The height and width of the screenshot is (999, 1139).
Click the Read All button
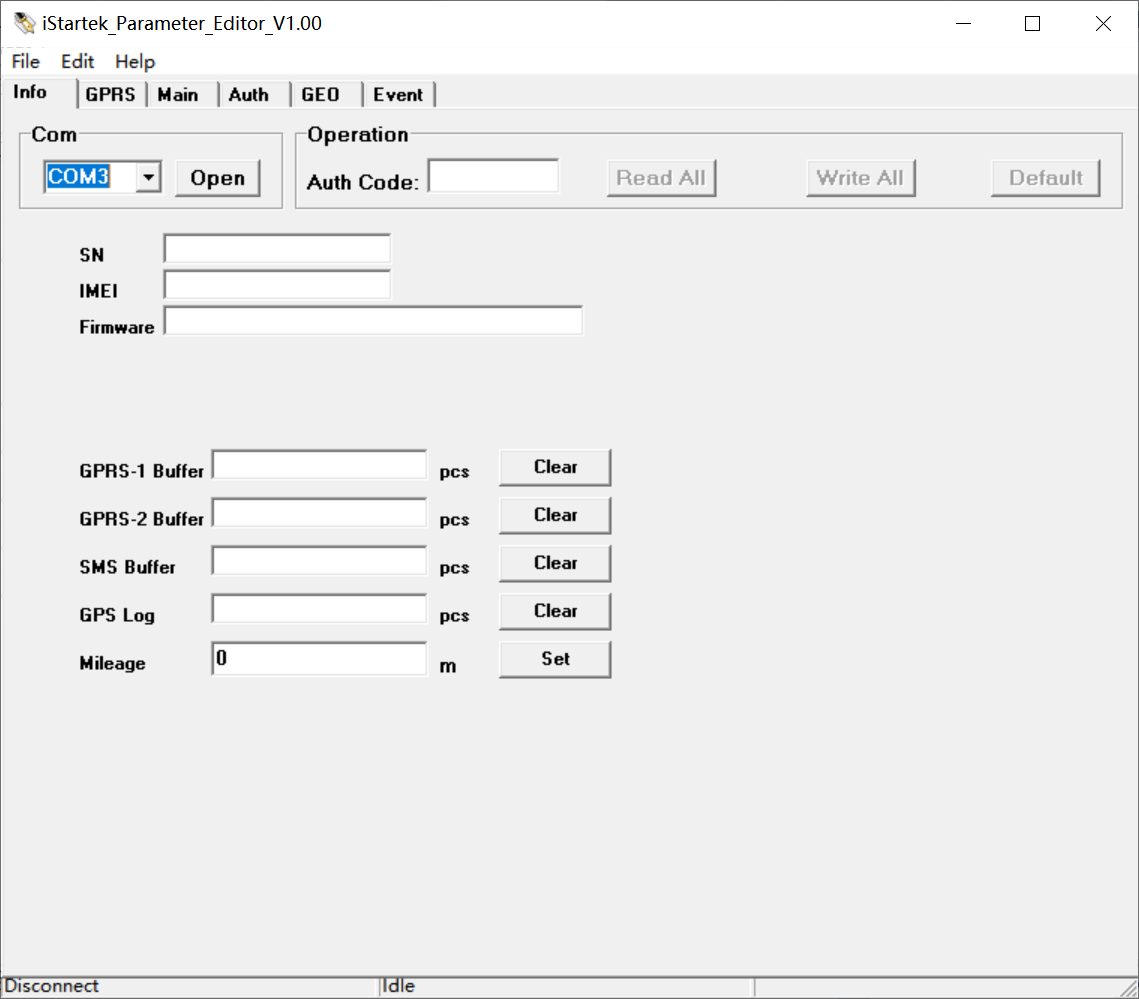tap(661, 177)
